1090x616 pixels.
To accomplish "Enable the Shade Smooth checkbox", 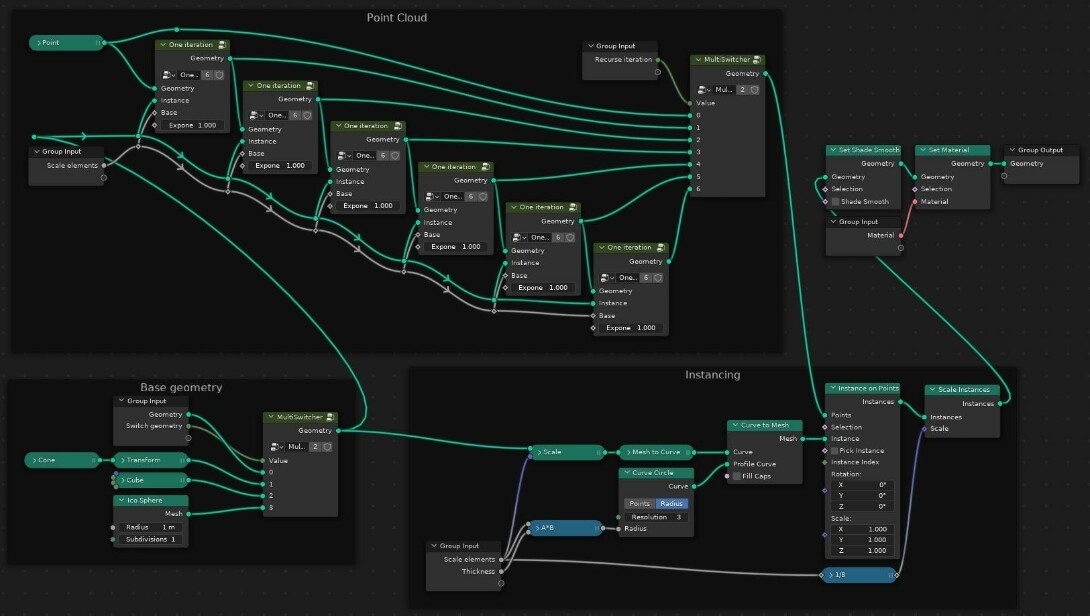I will coord(836,202).
